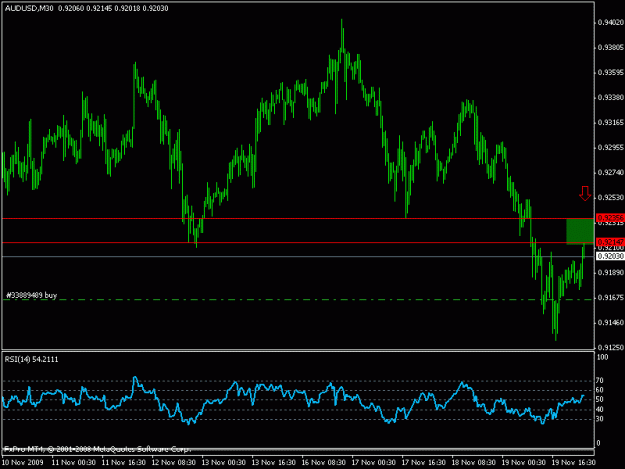Screen dimensions: 625x469
Task: Click the RSI 50 level label
Action: tap(600, 400)
